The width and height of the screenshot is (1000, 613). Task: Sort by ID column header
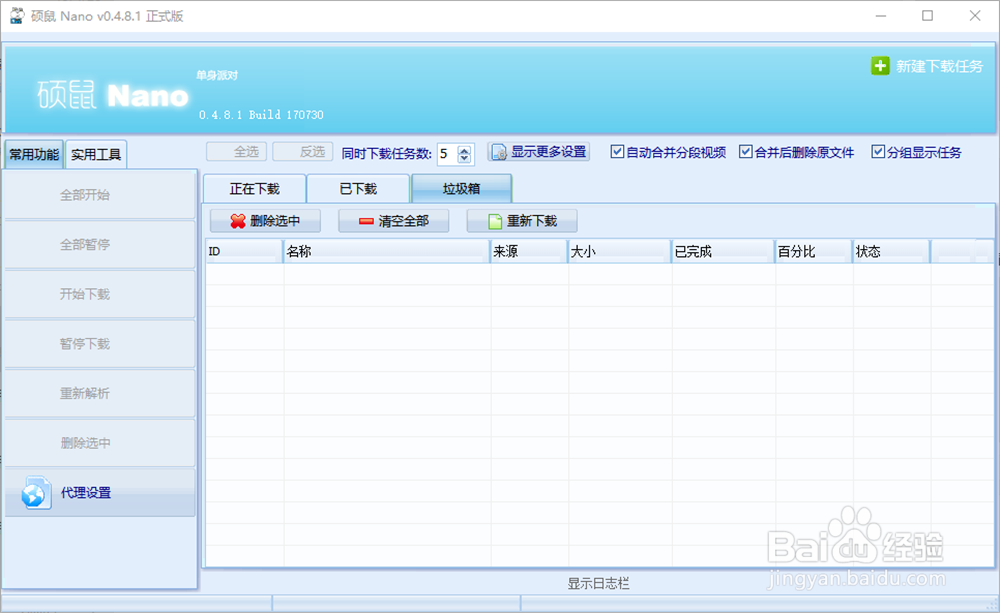point(244,251)
